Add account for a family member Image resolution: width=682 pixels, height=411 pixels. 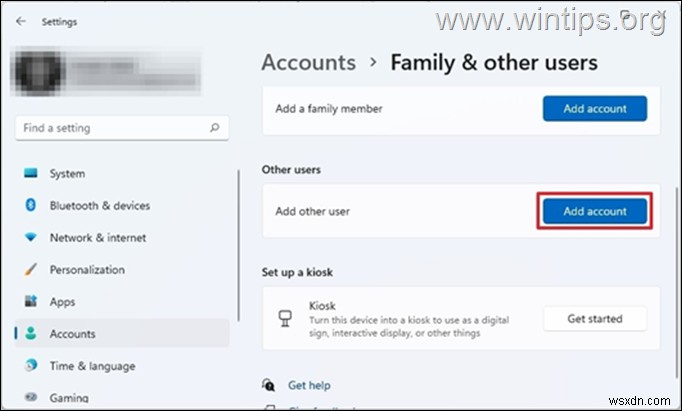pyautogui.click(x=594, y=108)
